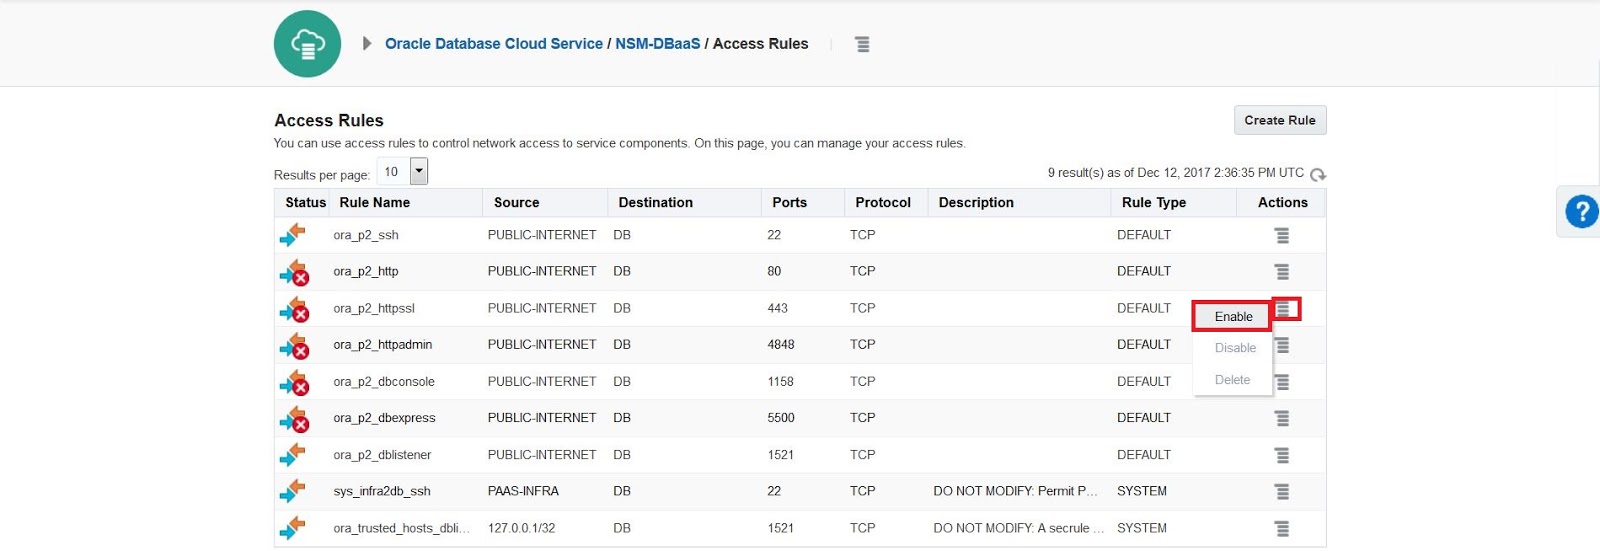This screenshot has width=1600, height=551.
Task: Open actions menu for ora_trusted_hosts_dblistener rule
Action: (1282, 528)
